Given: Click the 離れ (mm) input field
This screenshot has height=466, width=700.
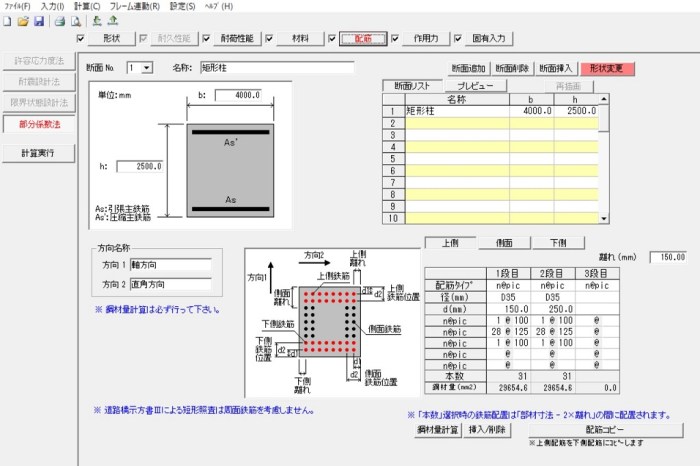Looking at the screenshot, I should point(668,257).
